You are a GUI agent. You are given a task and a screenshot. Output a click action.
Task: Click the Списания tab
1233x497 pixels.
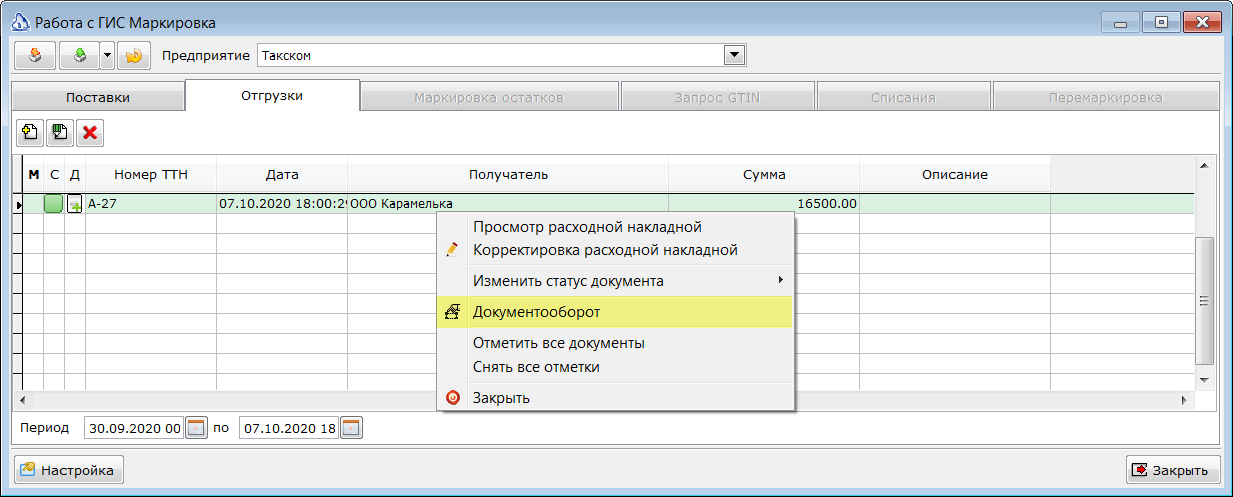click(x=903, y=98)
